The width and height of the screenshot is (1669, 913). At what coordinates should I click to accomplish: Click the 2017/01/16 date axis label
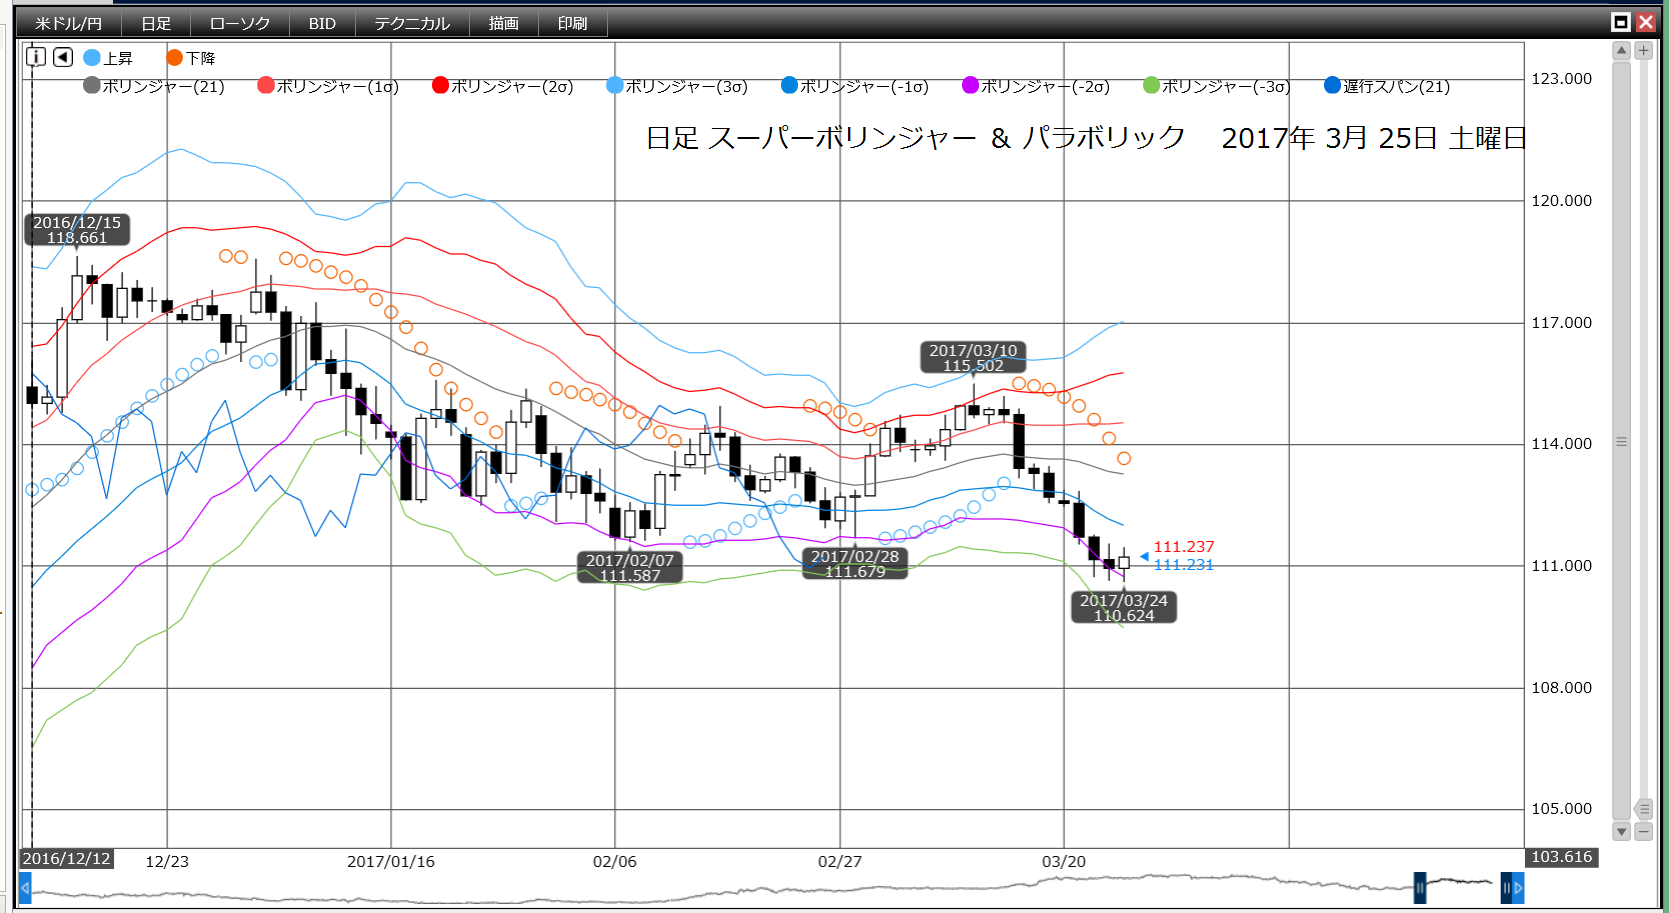coord(391,861)
